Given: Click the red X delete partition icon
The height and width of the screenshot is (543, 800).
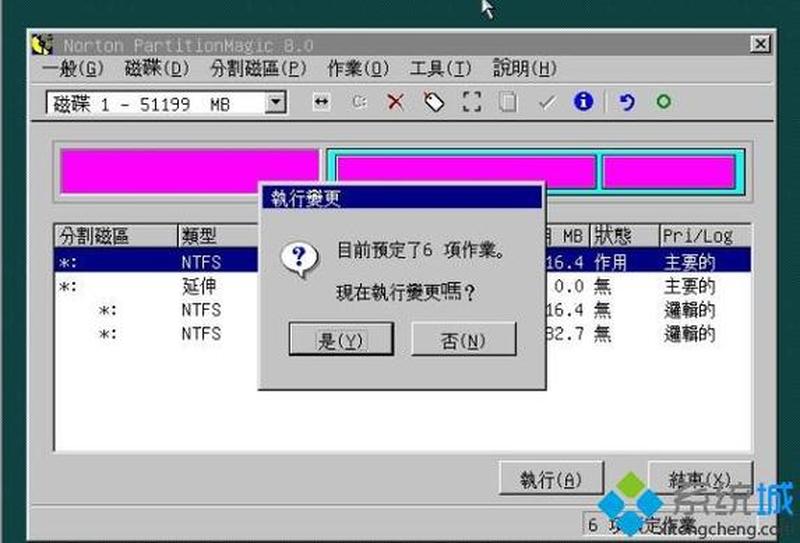Looking at the screenshot, I should pyautogui.click(x=396, y=102).
